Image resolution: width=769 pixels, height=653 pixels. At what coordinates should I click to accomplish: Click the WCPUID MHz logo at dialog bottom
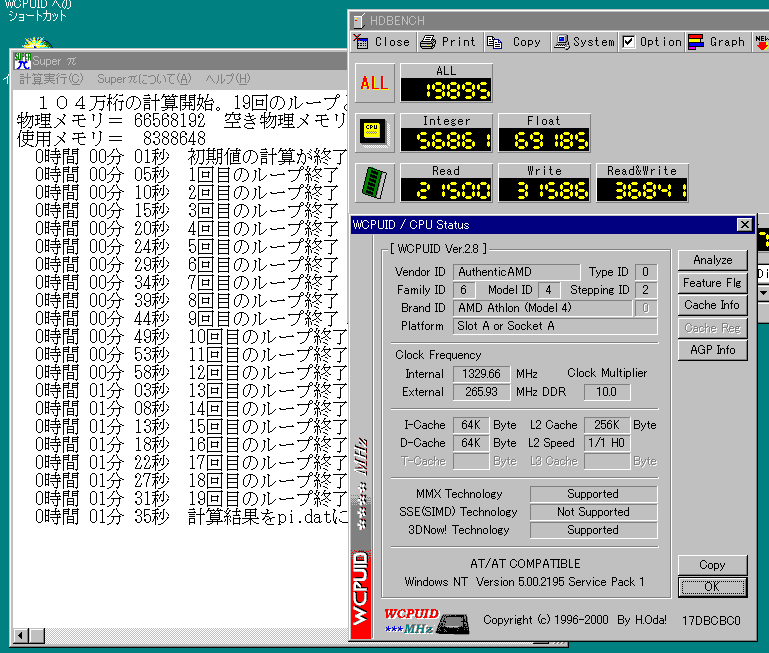pos(426,622)
